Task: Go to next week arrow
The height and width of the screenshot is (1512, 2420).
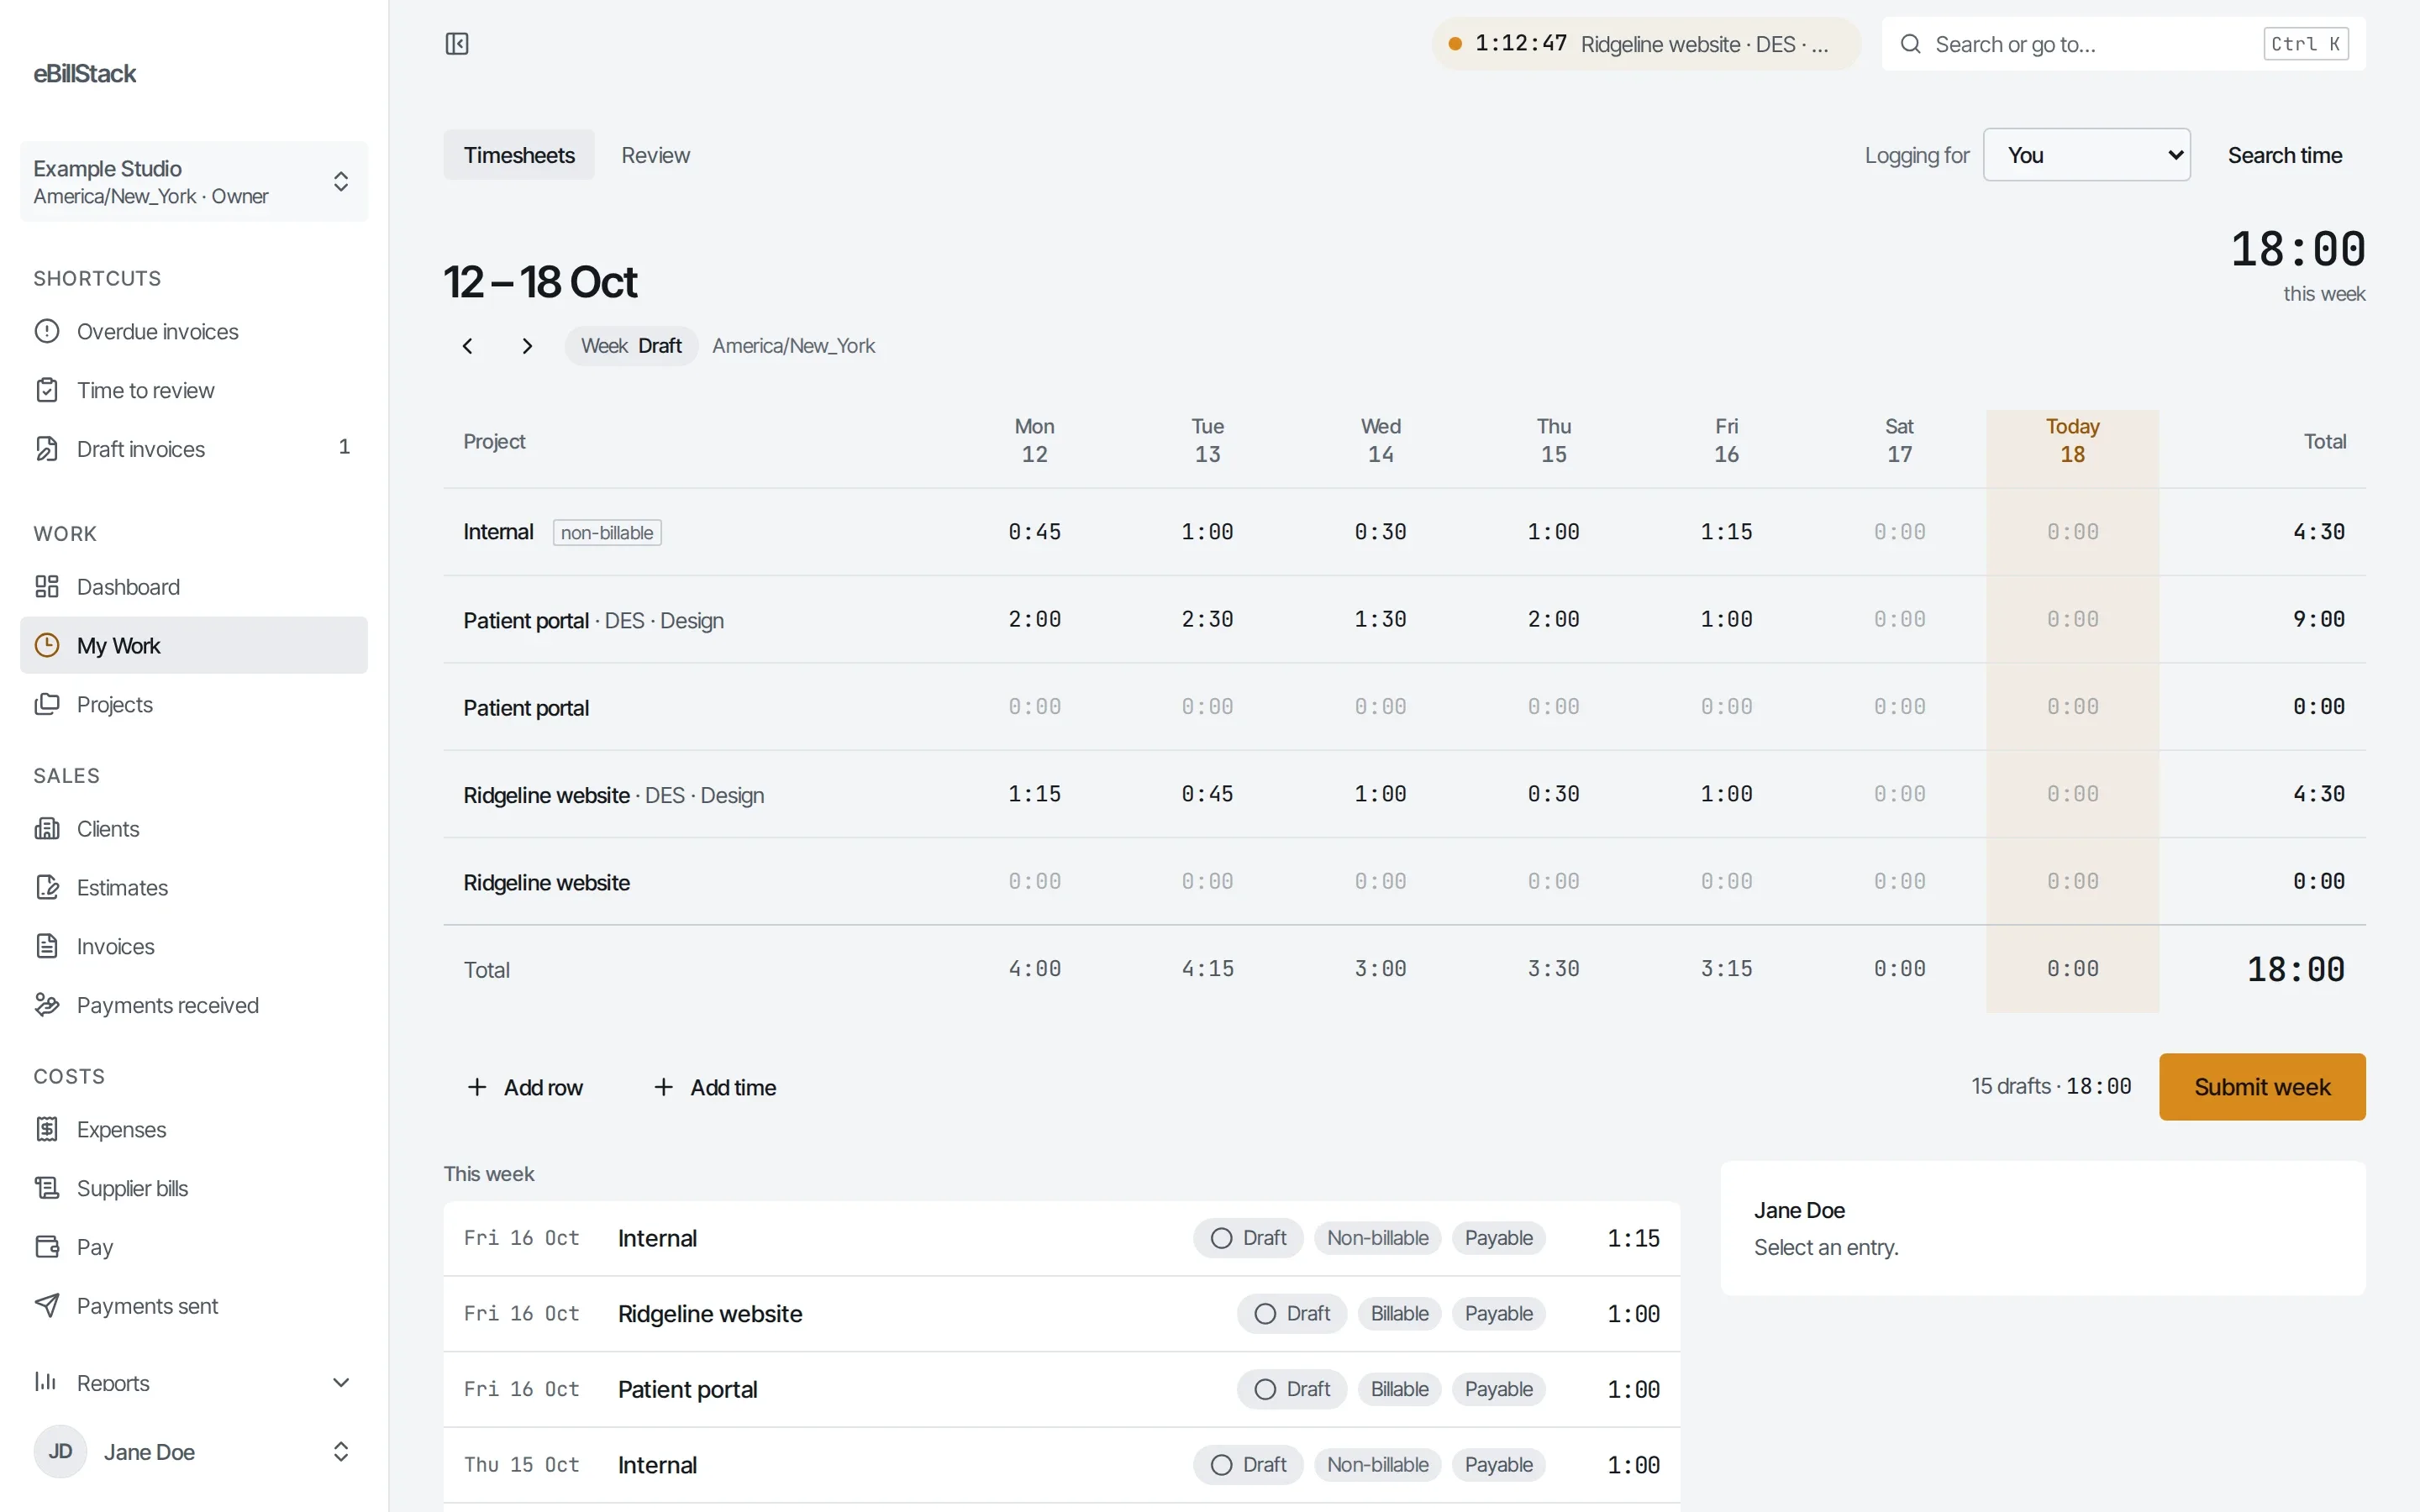Action: point(527,346)
